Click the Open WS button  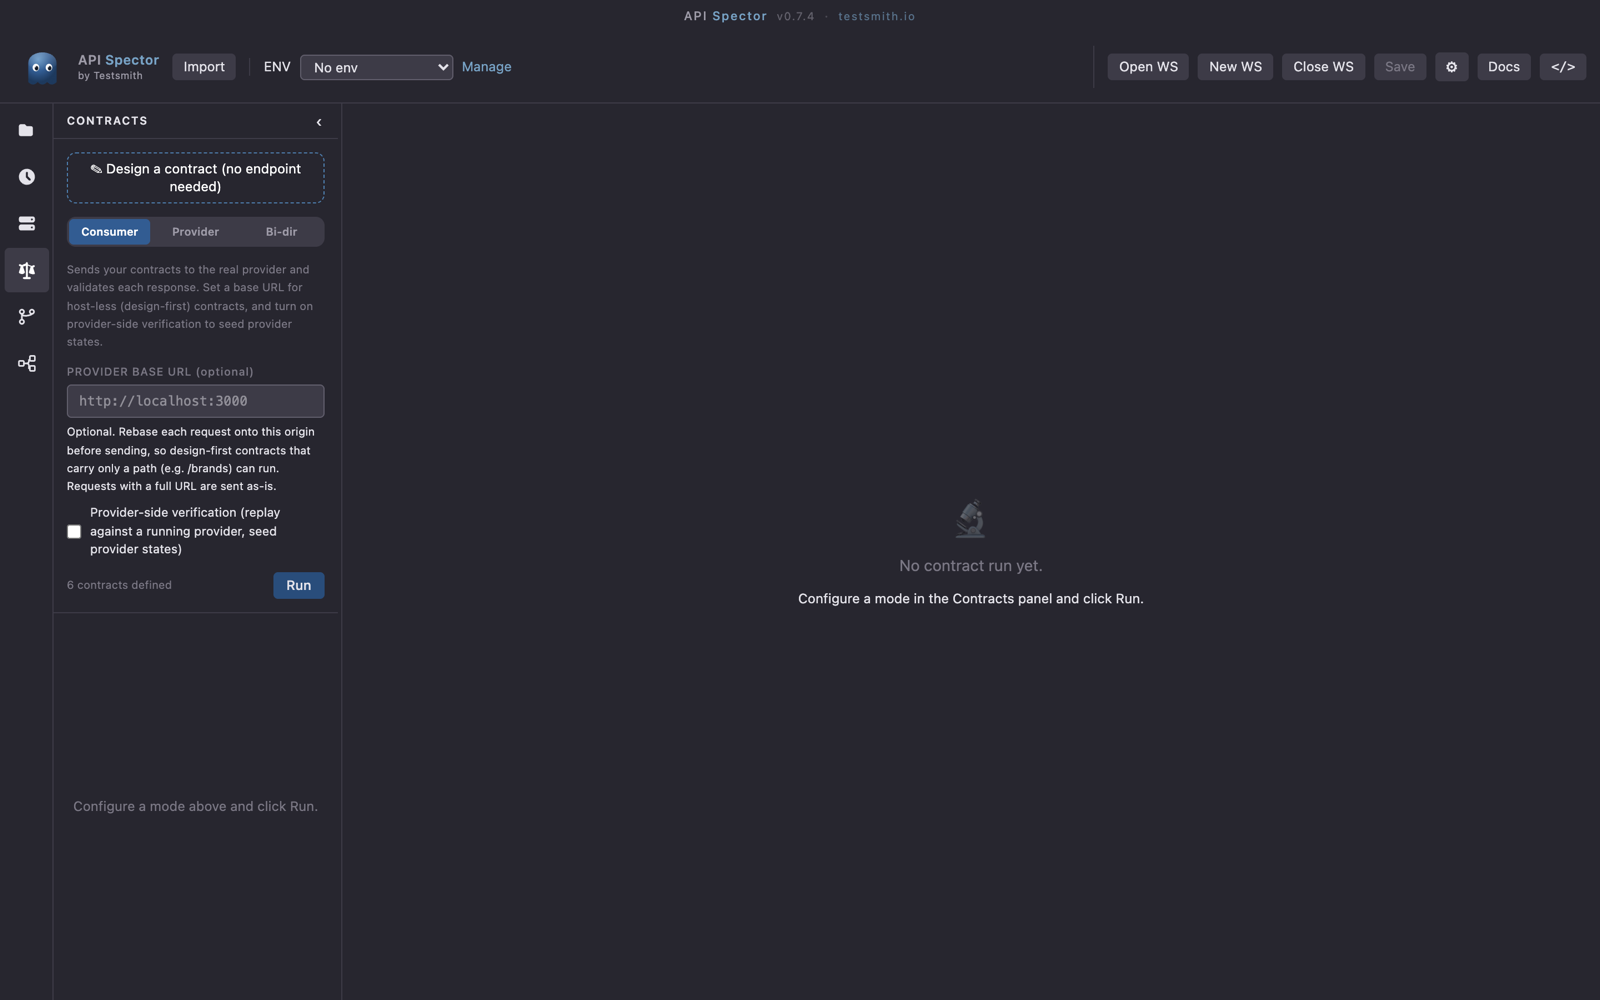(x=1148, y=67)
